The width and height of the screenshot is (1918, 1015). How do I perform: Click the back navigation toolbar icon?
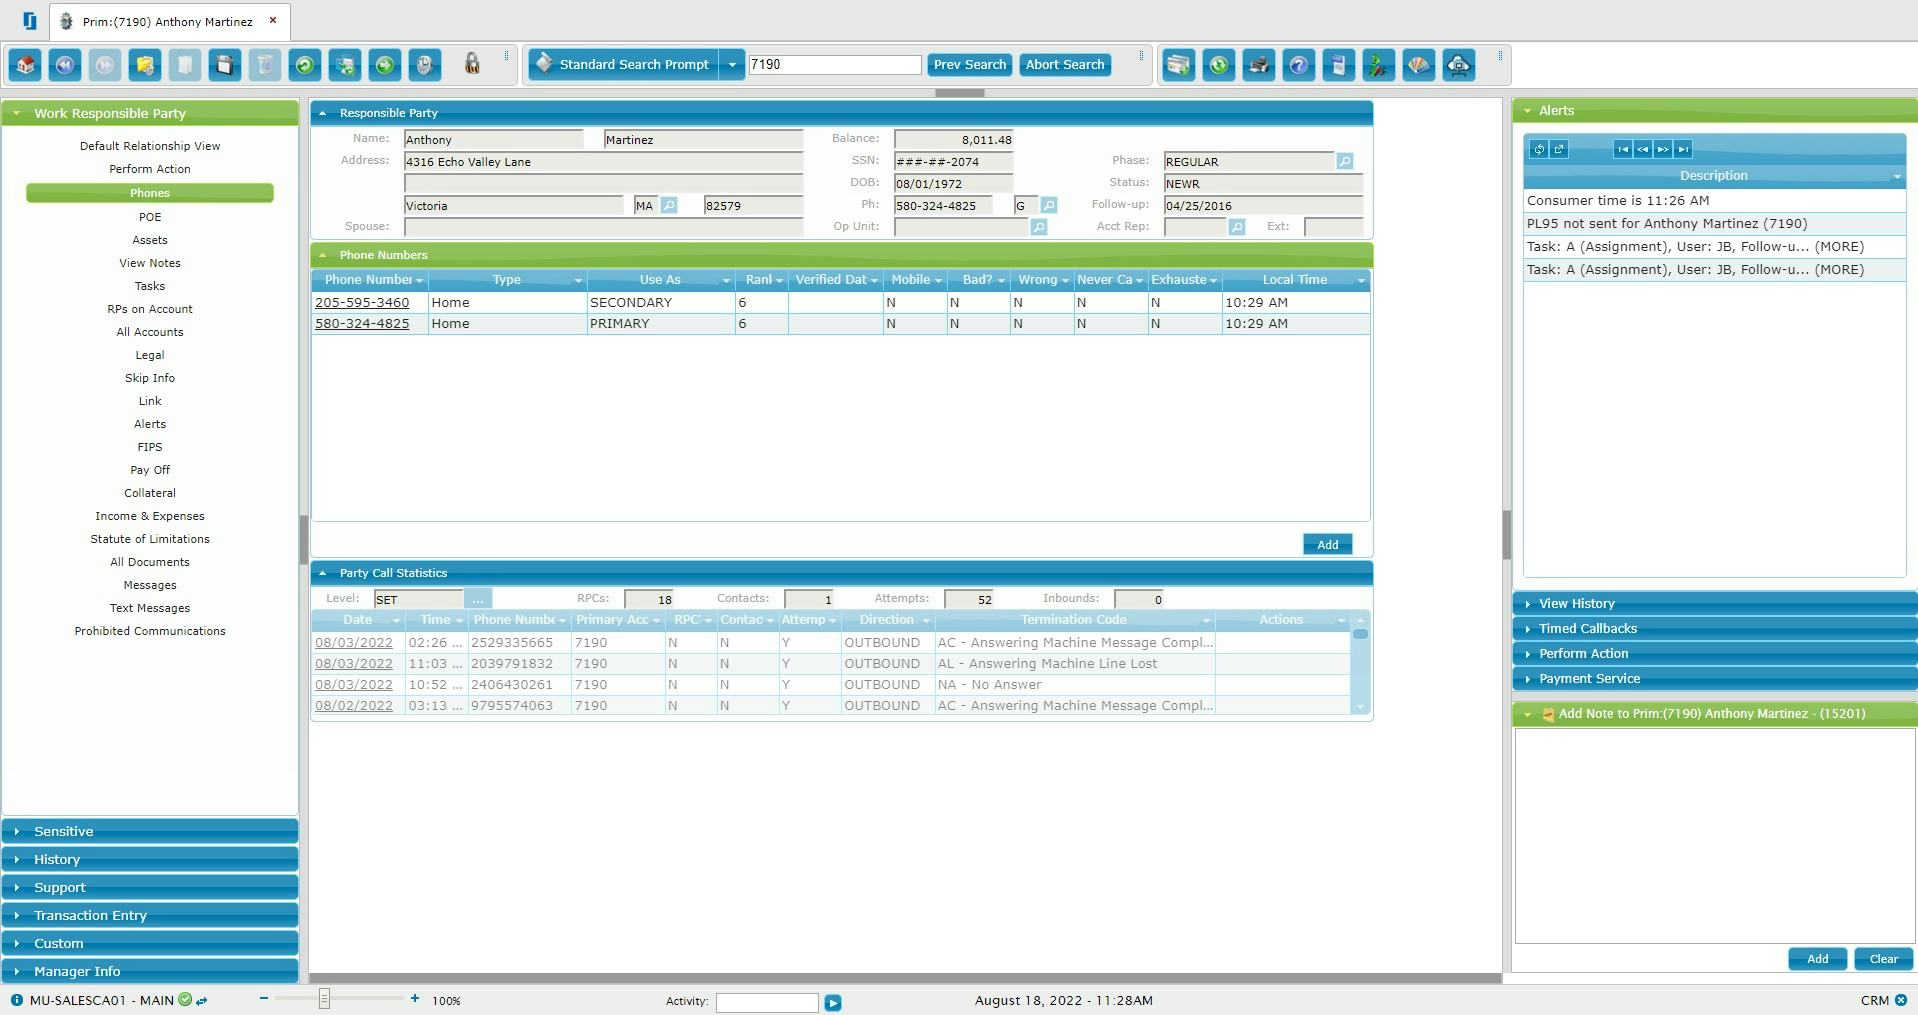coord(65,65)
